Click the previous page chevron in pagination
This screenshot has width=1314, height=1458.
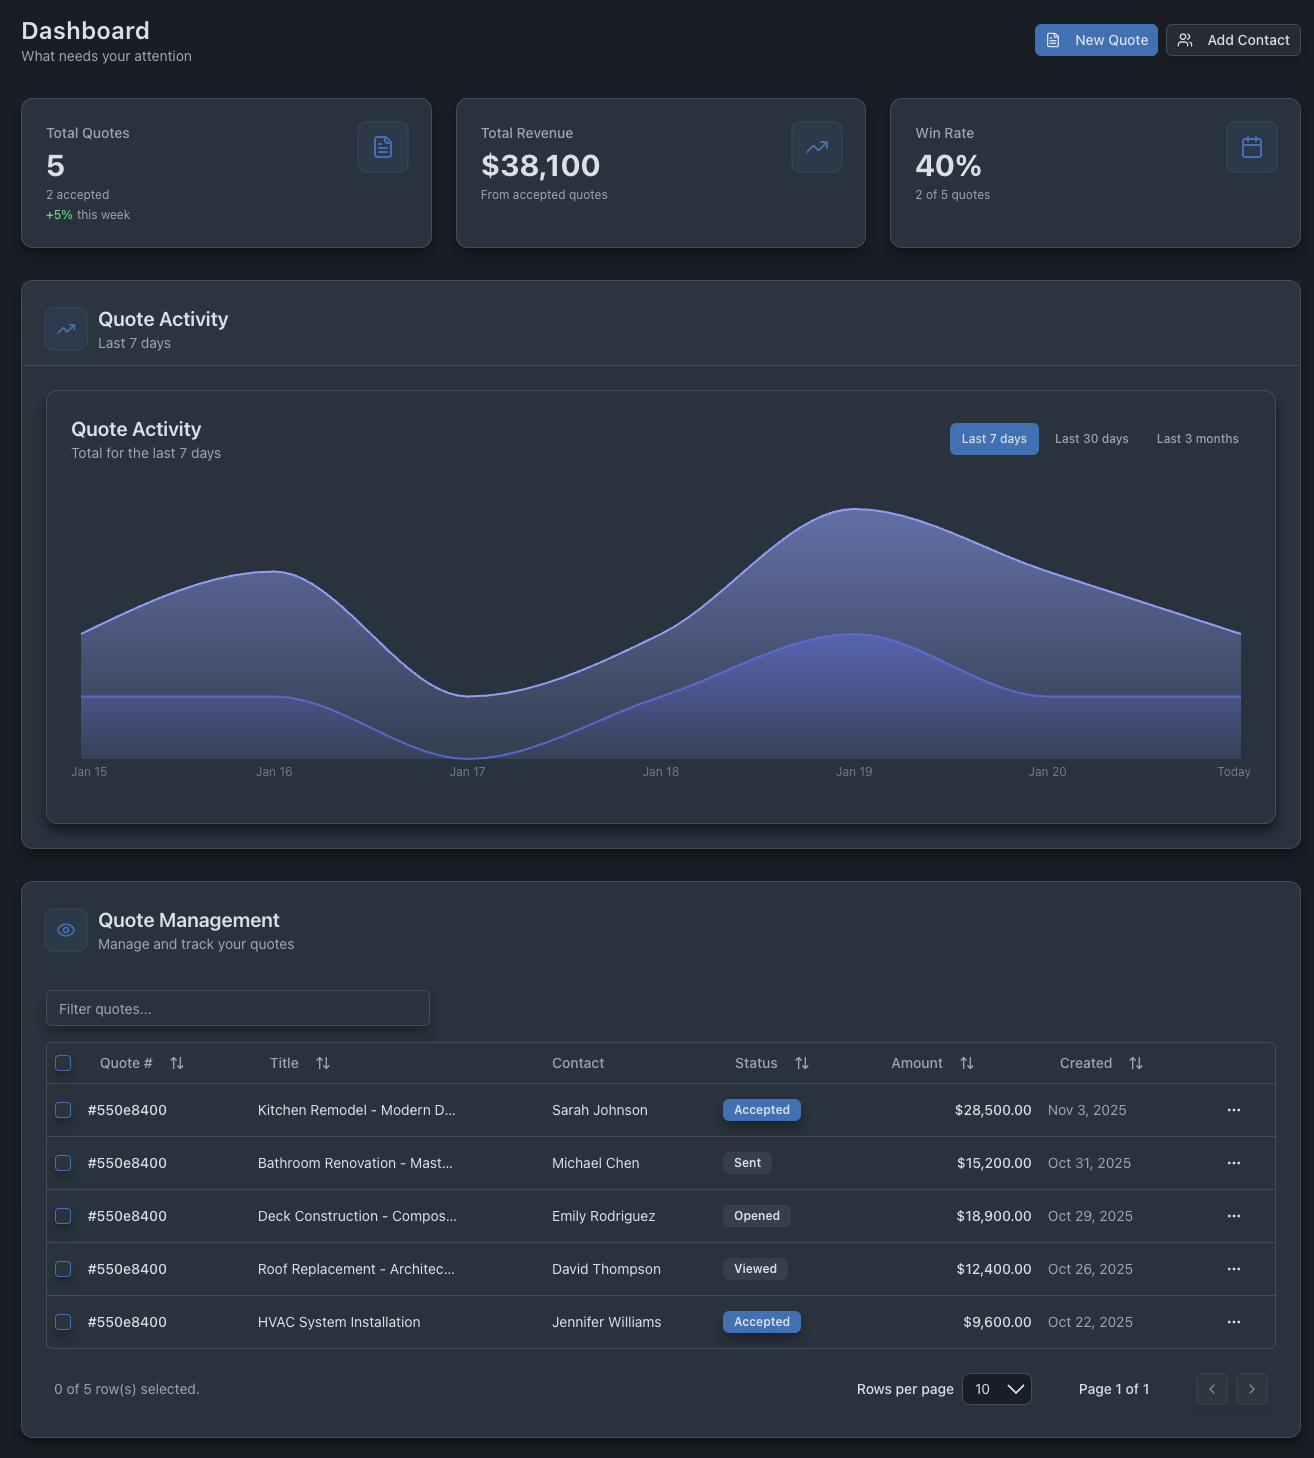[x=1211, y=1389]
